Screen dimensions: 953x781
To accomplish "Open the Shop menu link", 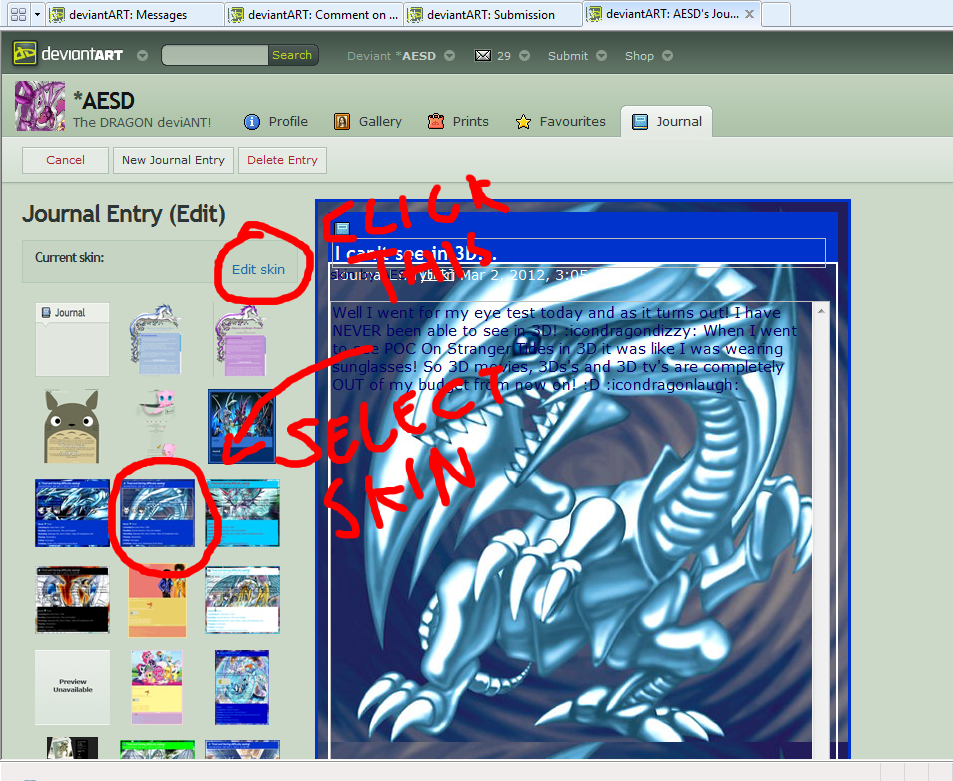I will click(639, 56).
